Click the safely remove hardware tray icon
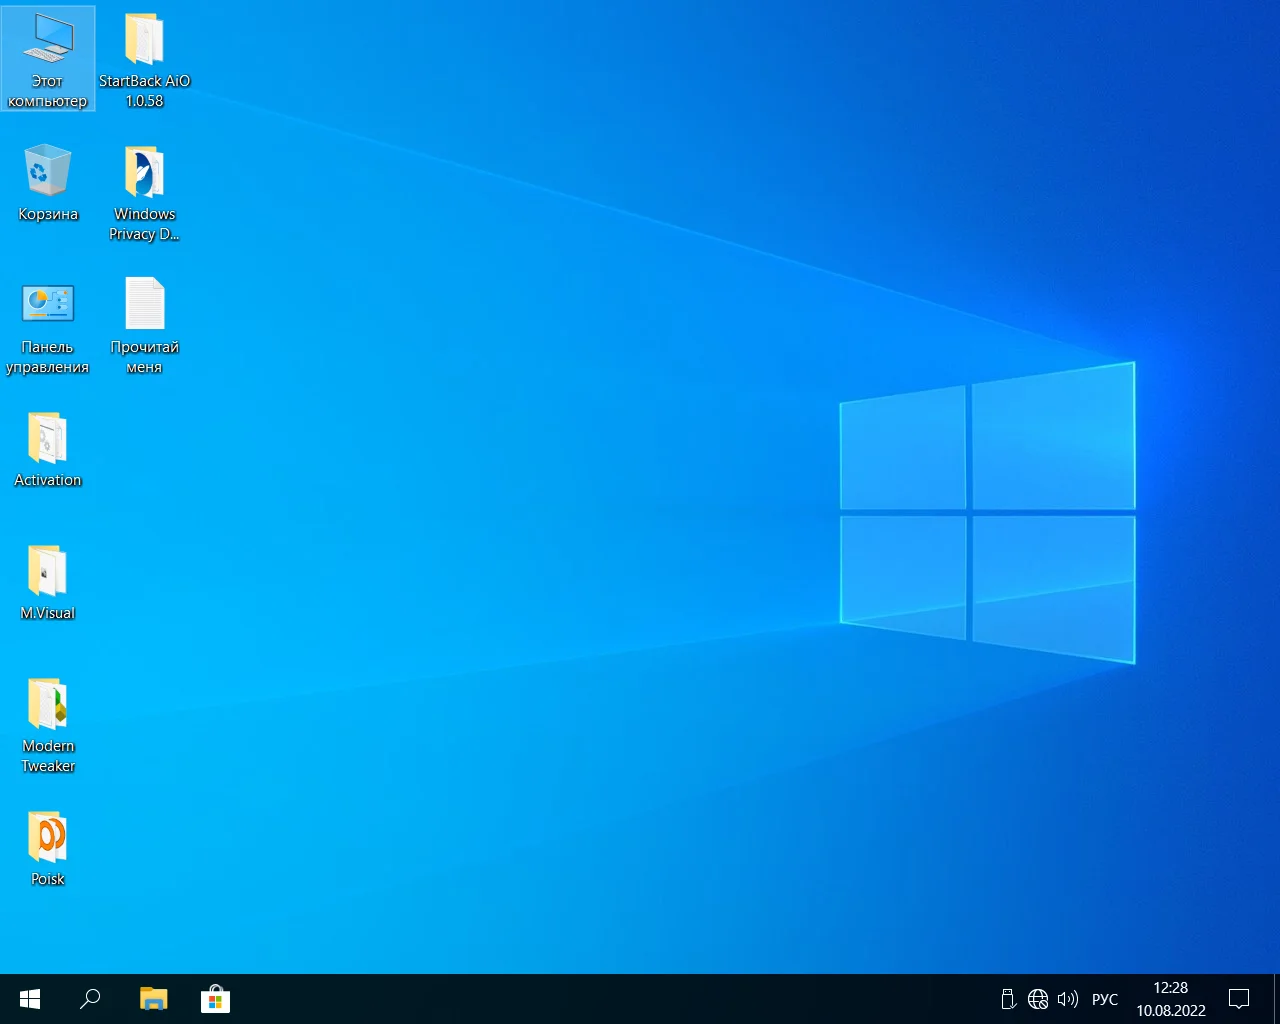Screen dimensions: 1280x1024 pos(1008,999)
